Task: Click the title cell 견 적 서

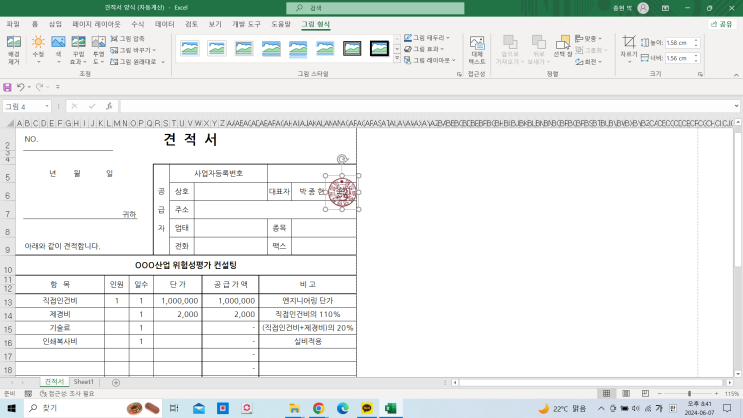Action: pos(190,139)
